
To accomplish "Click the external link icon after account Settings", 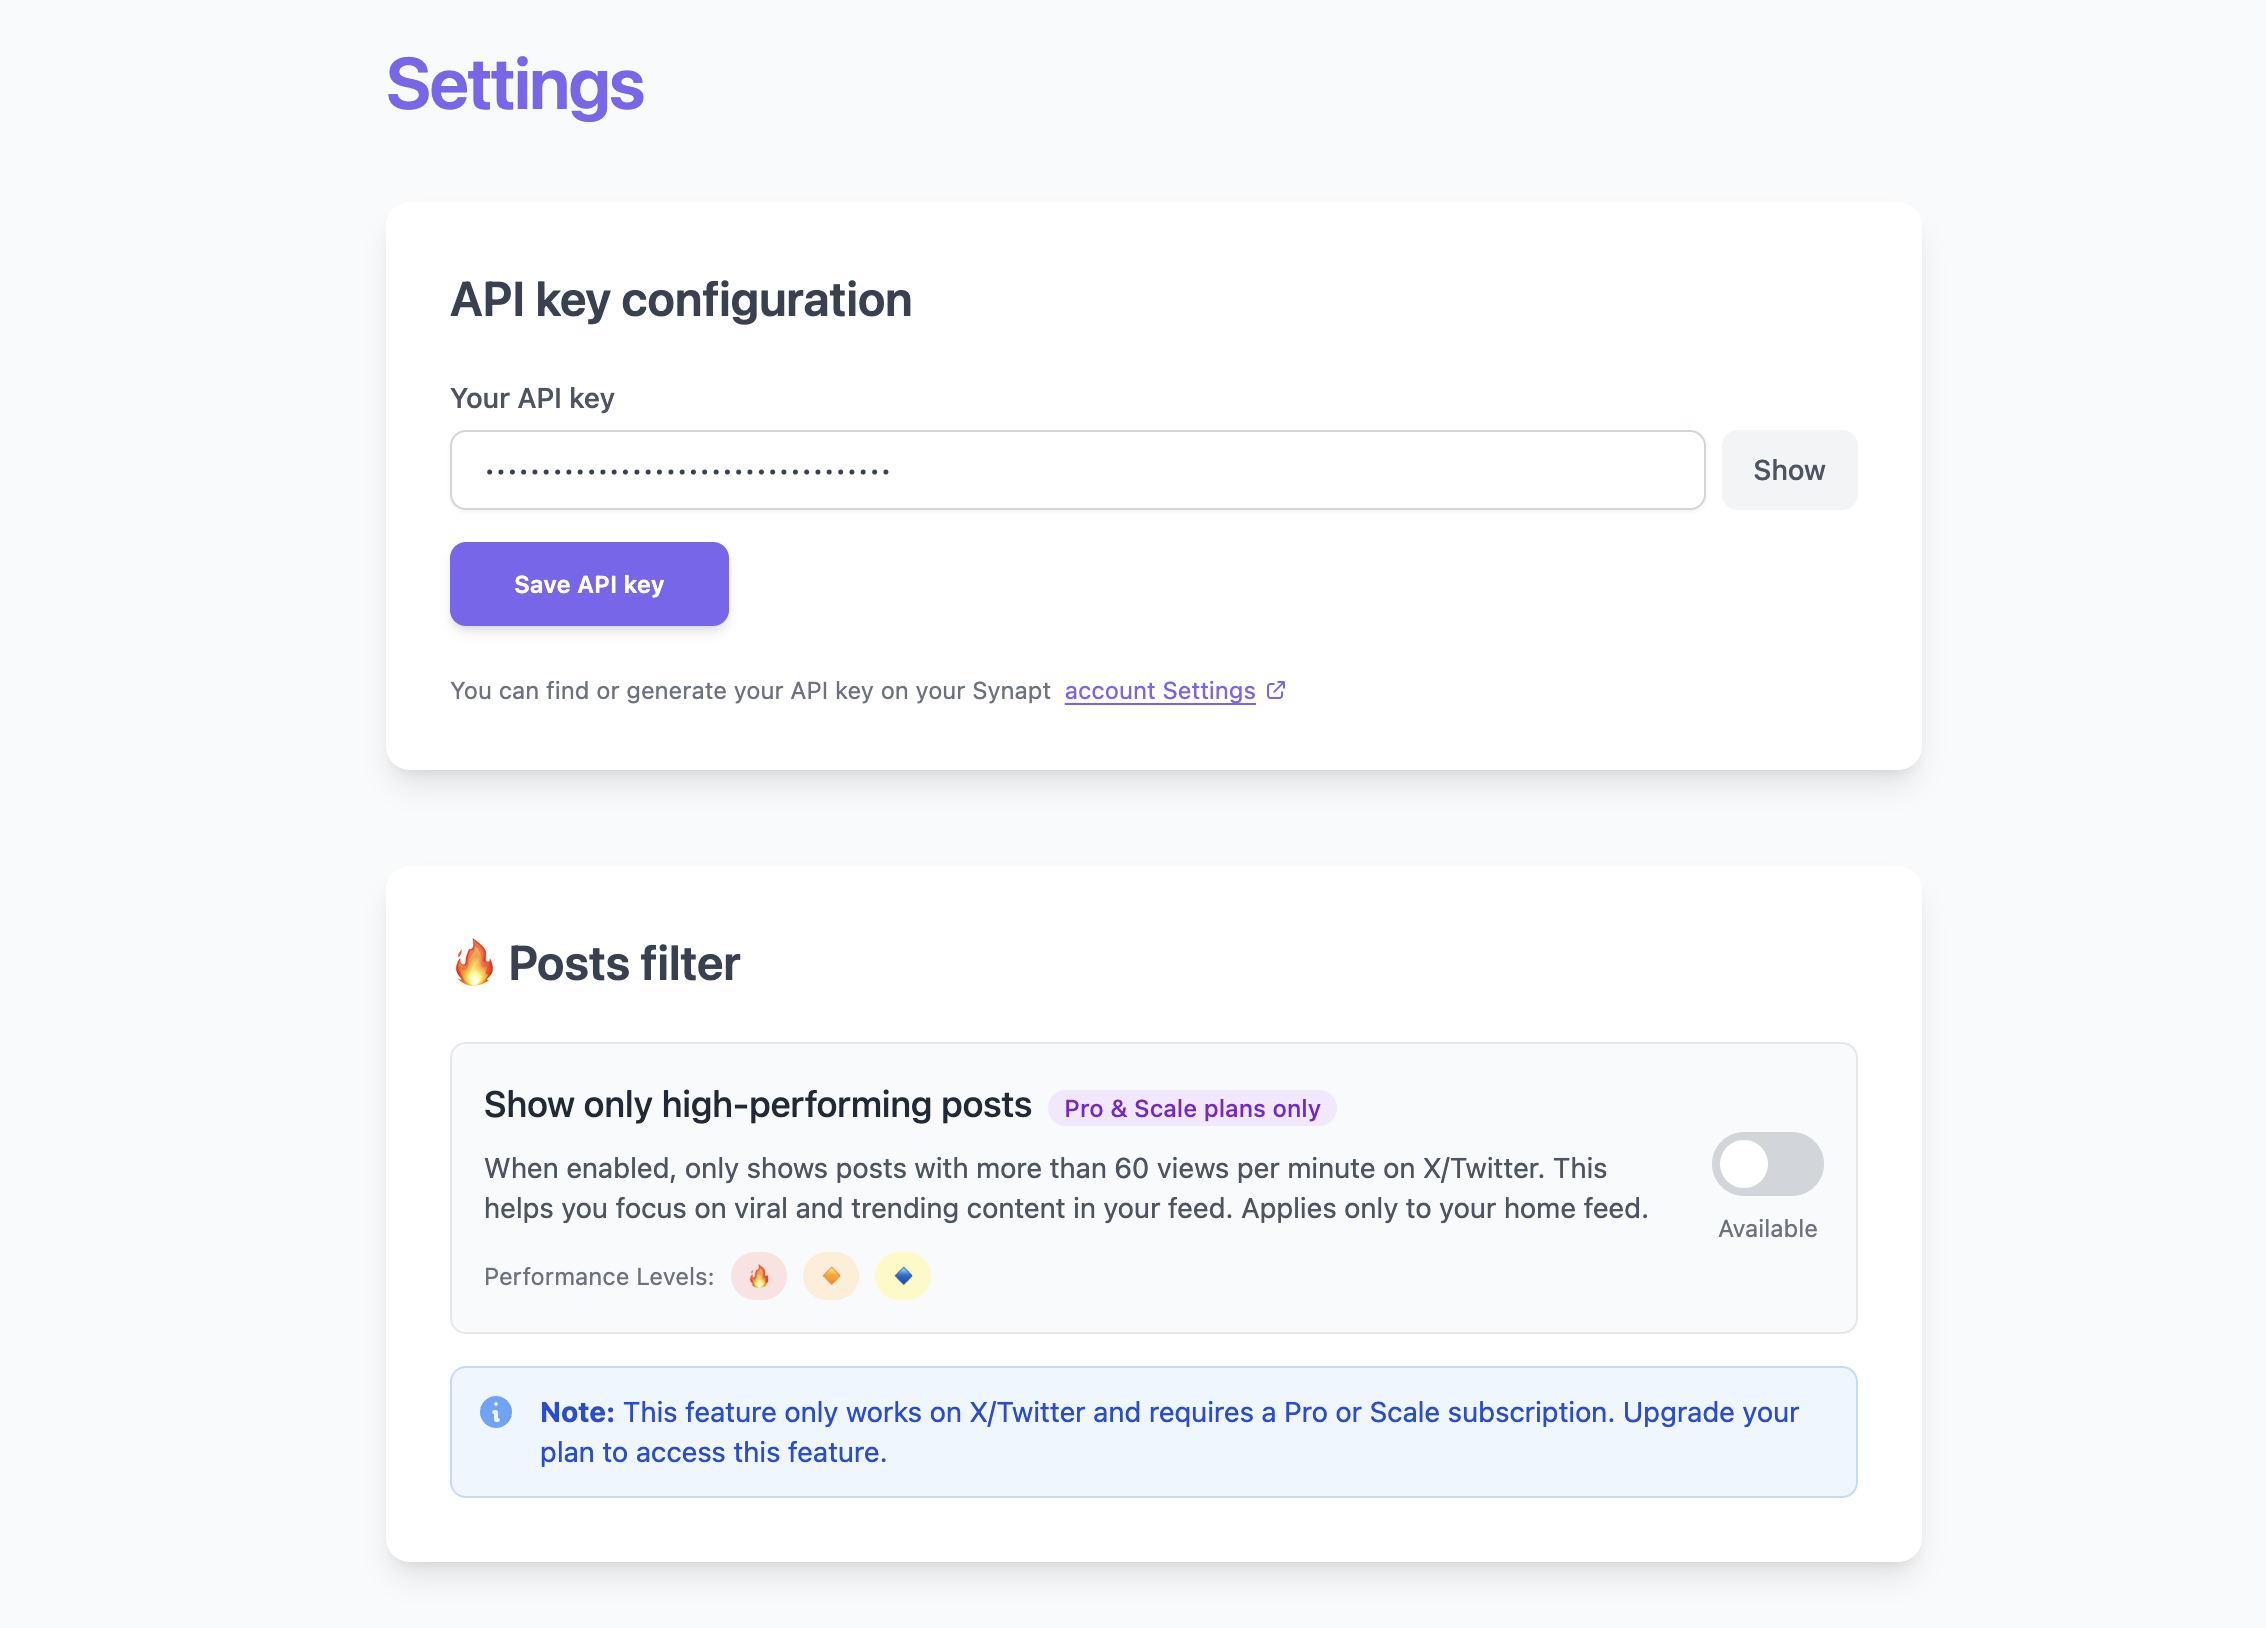I will tap(1276, 690).
